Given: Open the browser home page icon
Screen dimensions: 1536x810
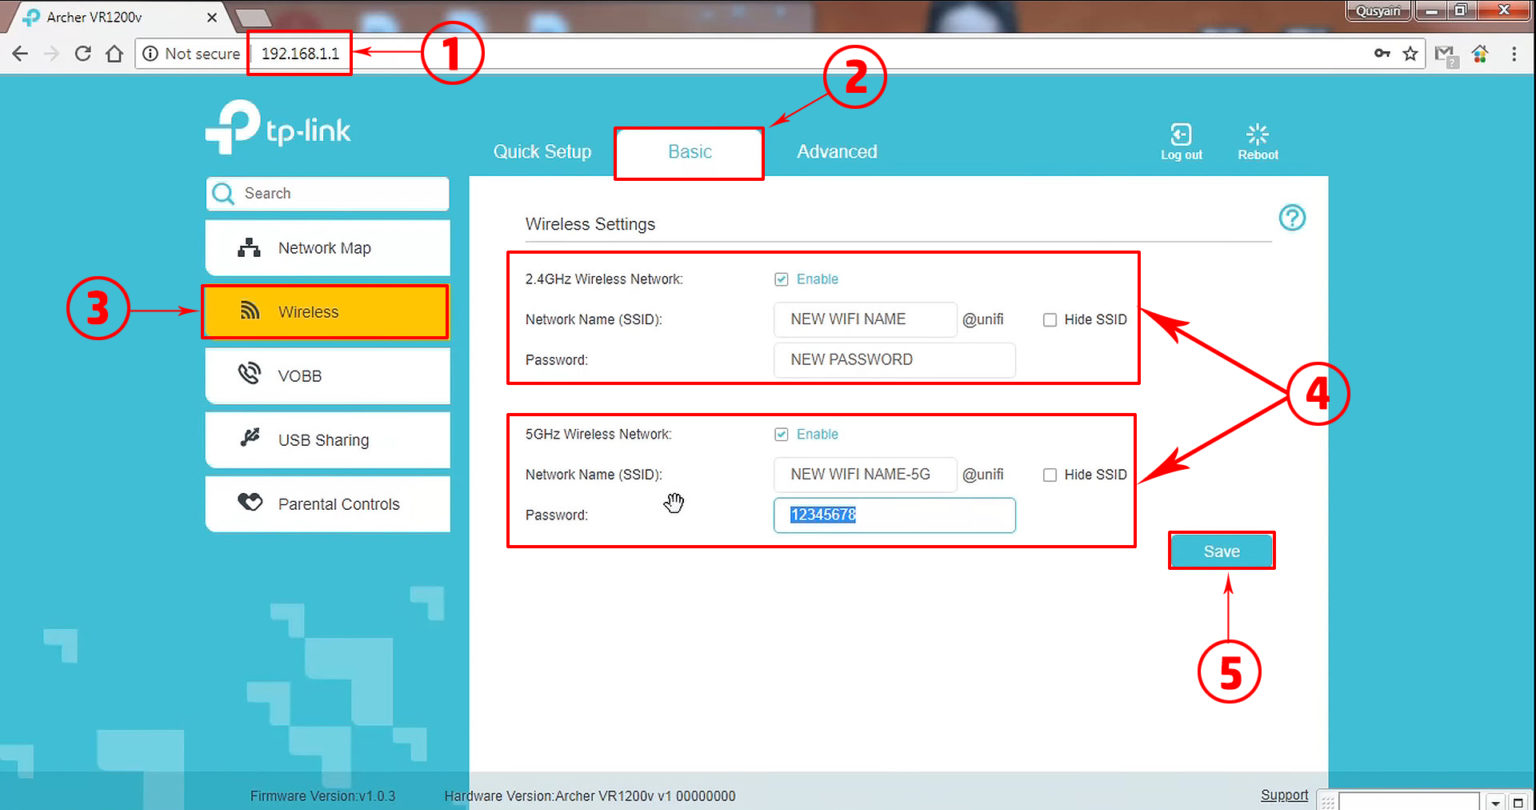Looking at the screenshot, I should pos(114,54).
